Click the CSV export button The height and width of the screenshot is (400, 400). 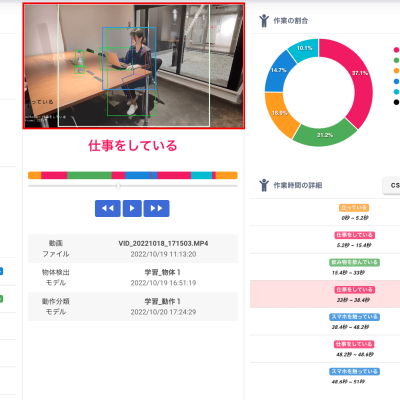(391, 185)
